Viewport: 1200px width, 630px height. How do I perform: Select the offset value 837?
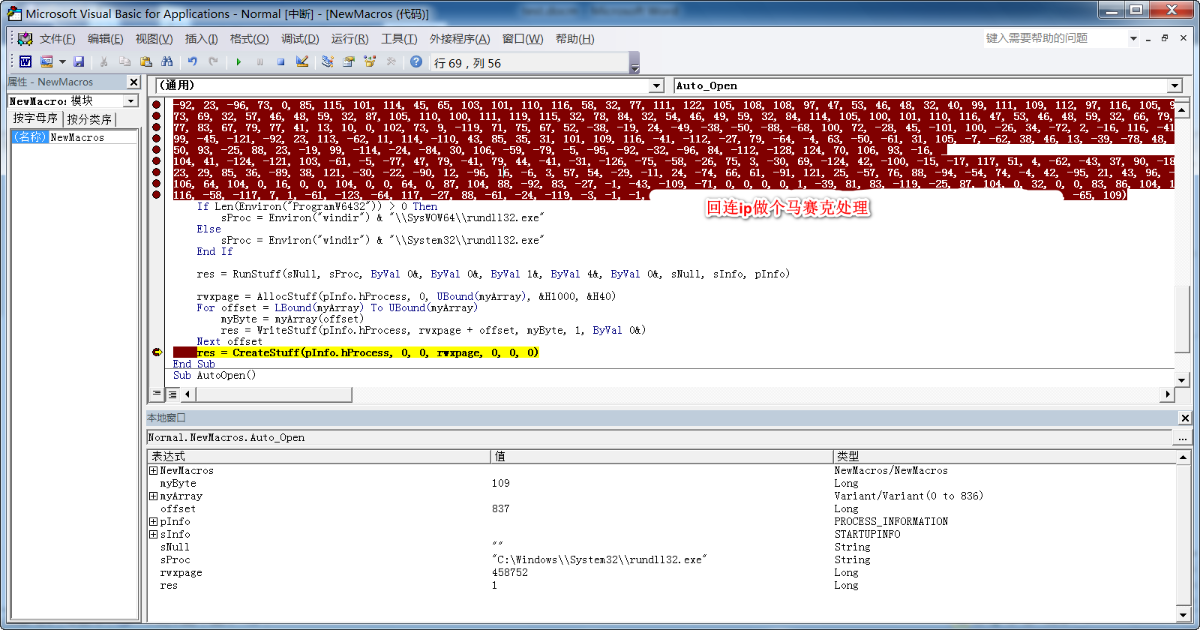point(501,509)
